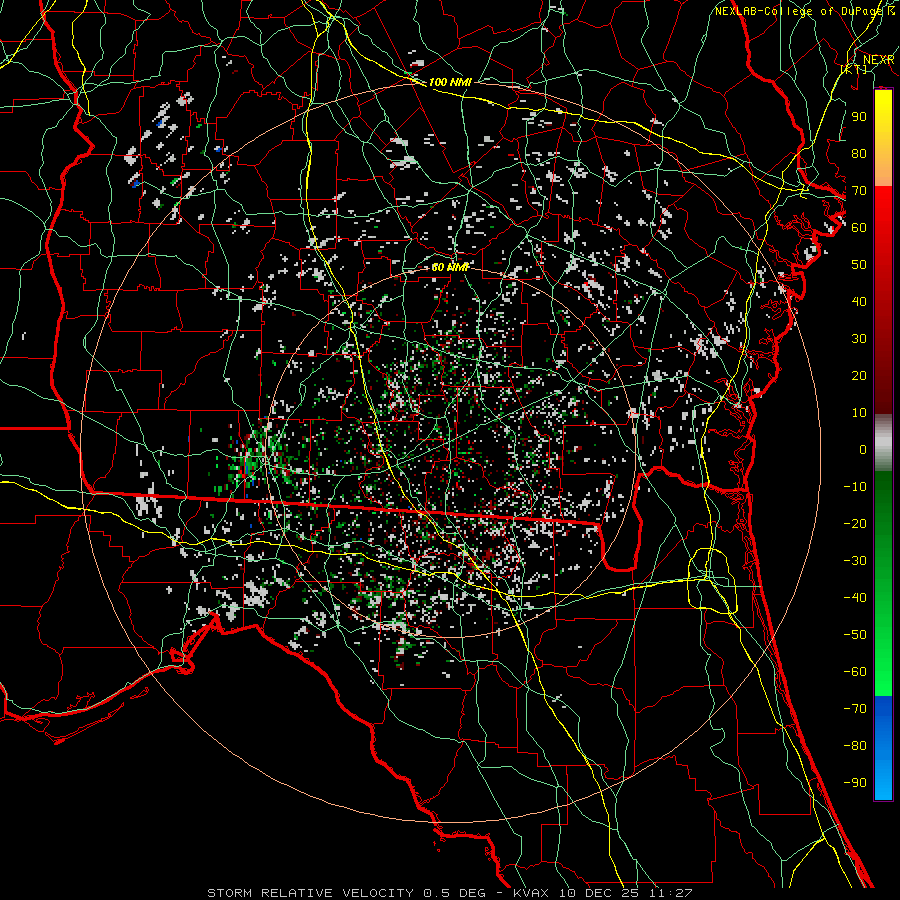Click the "50" value on the velocity scale

click(859, 265)
